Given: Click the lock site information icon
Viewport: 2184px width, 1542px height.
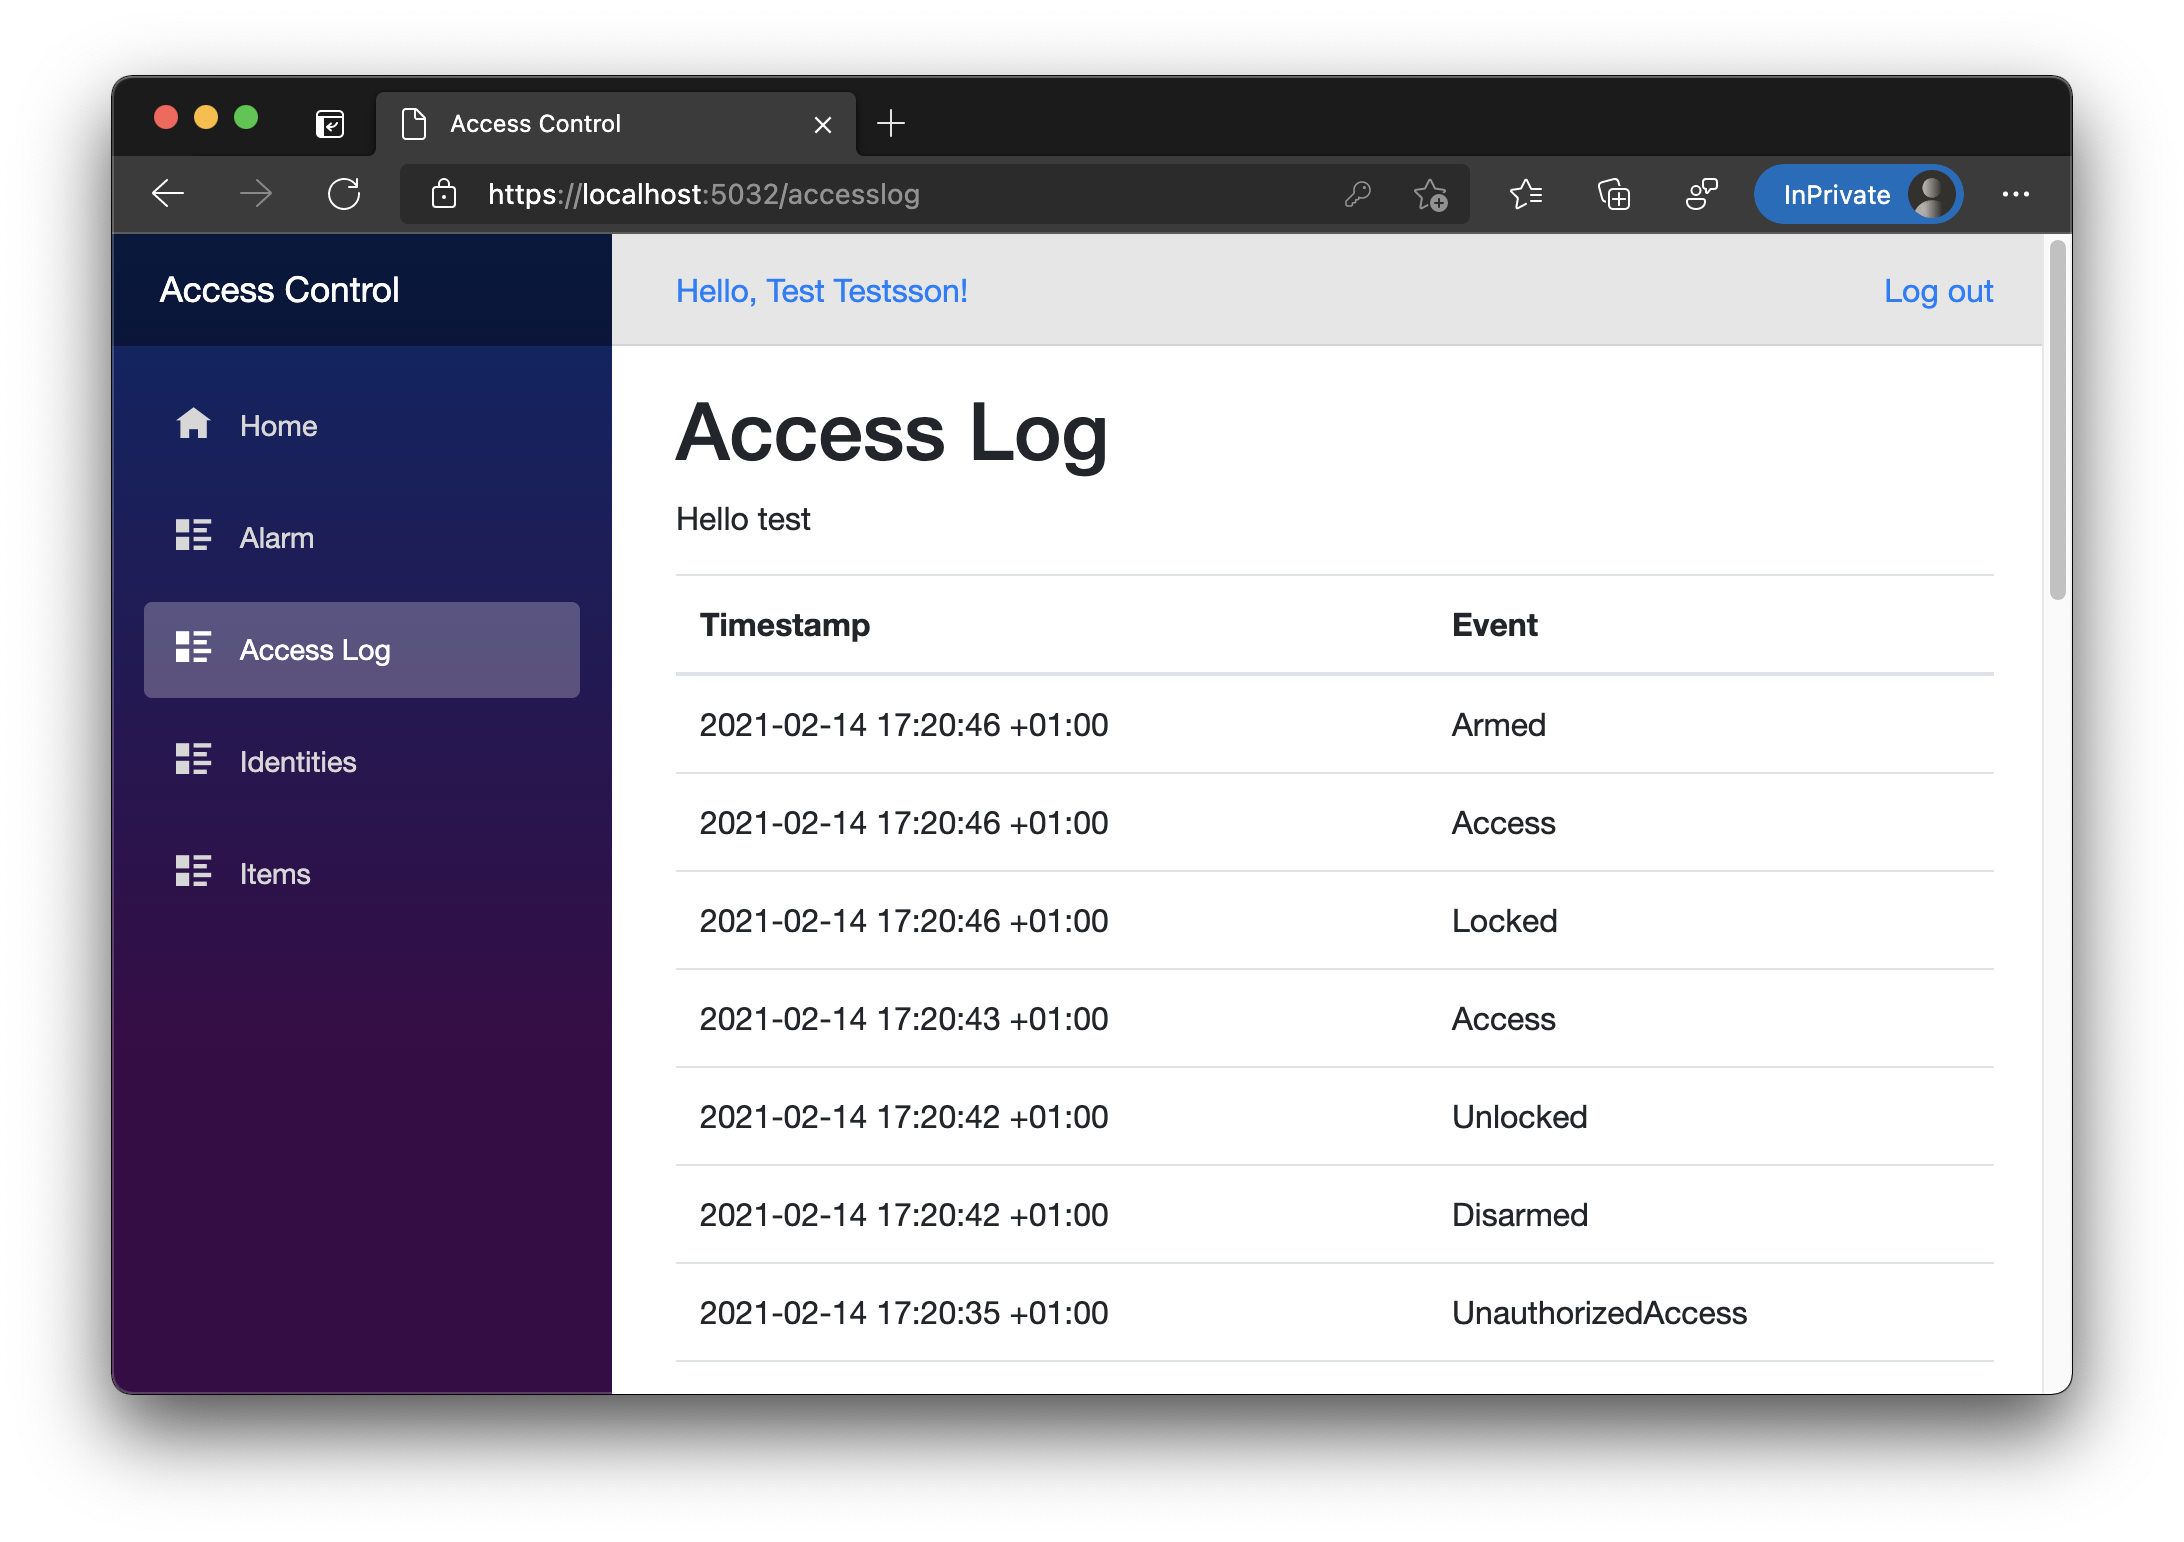Looking at the screenshot, I should pyautogui.click(x=444, y=194).
